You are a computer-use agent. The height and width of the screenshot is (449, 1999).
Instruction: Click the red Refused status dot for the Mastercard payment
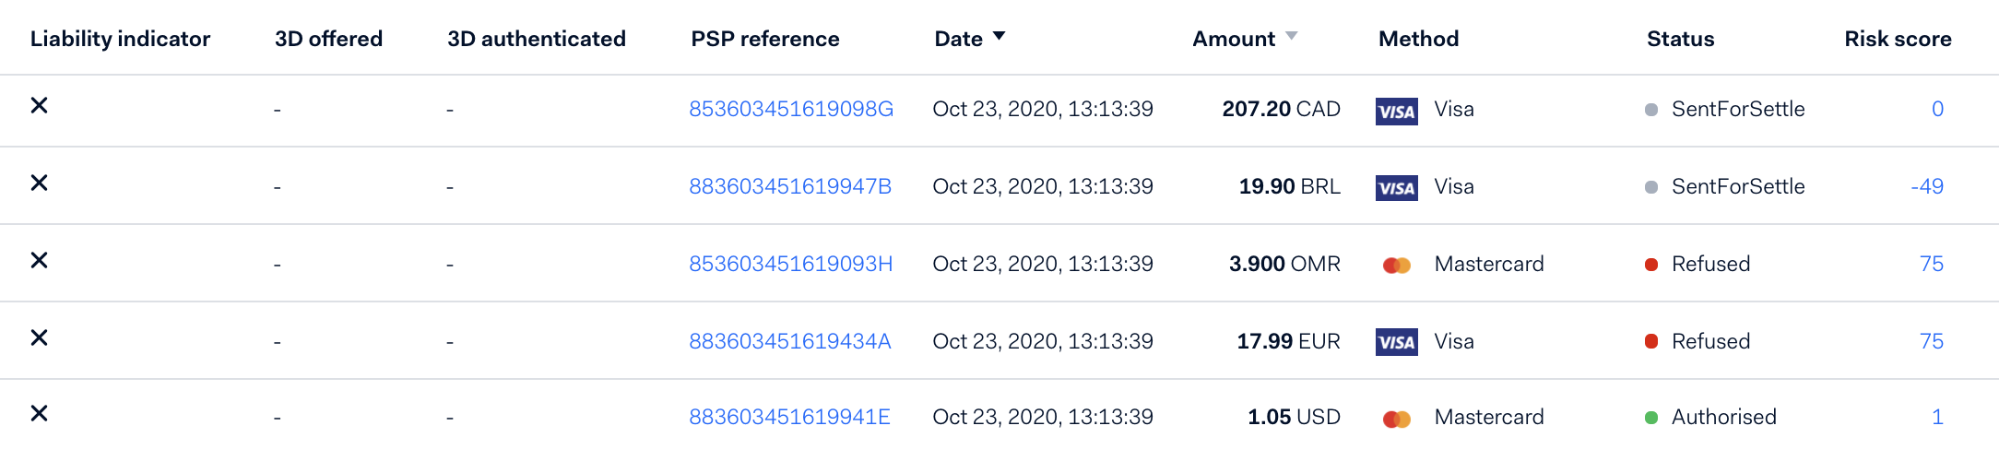point(1651,265)
